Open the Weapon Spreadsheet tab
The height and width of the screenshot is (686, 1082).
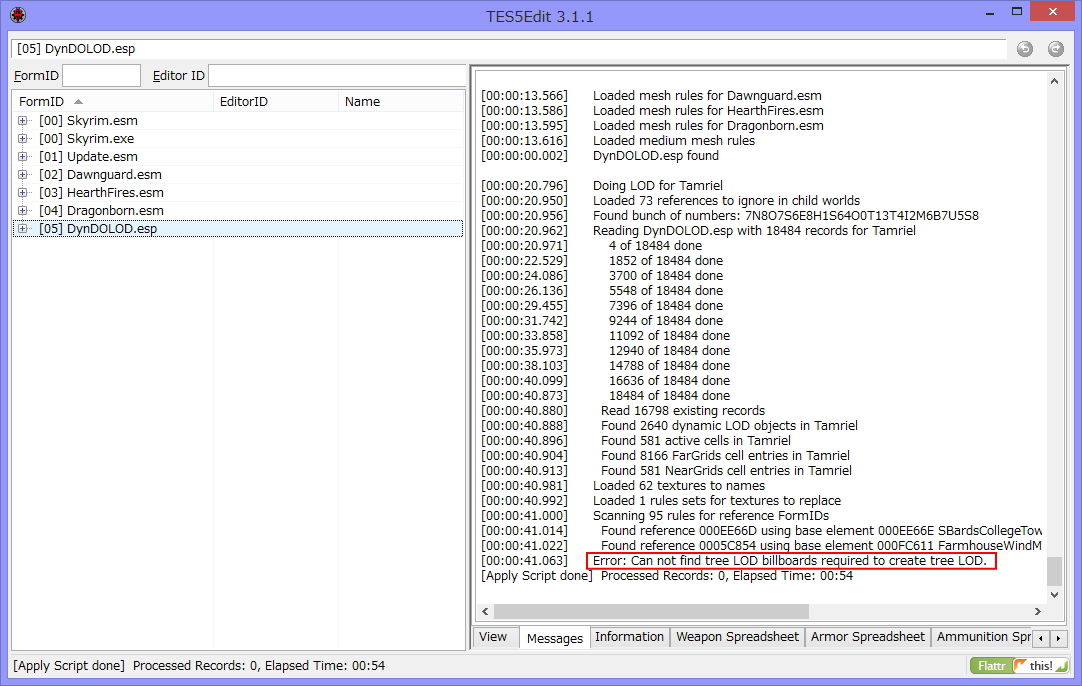[737, 637]
